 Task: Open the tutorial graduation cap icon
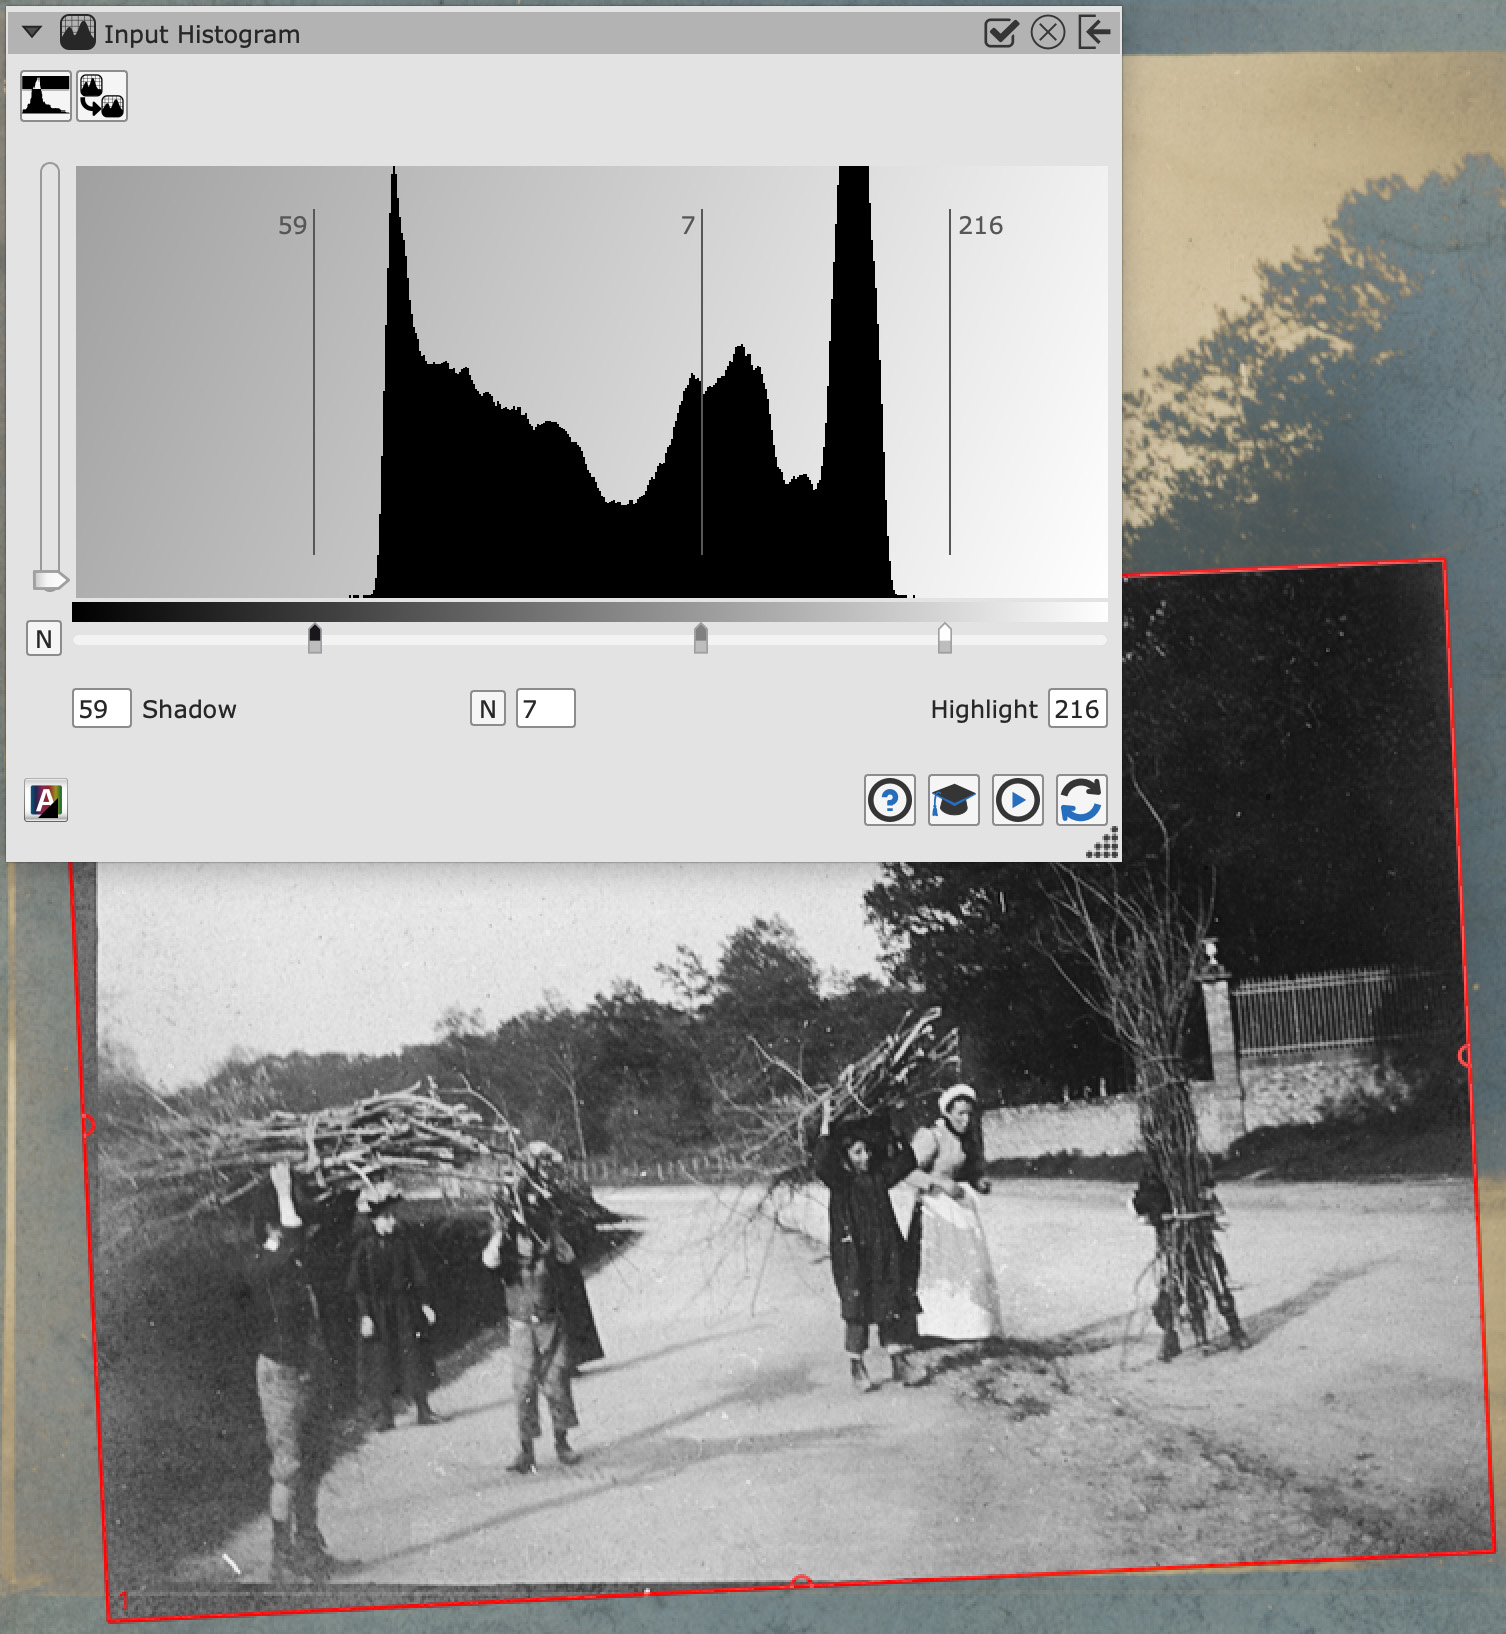coord(953,800)
